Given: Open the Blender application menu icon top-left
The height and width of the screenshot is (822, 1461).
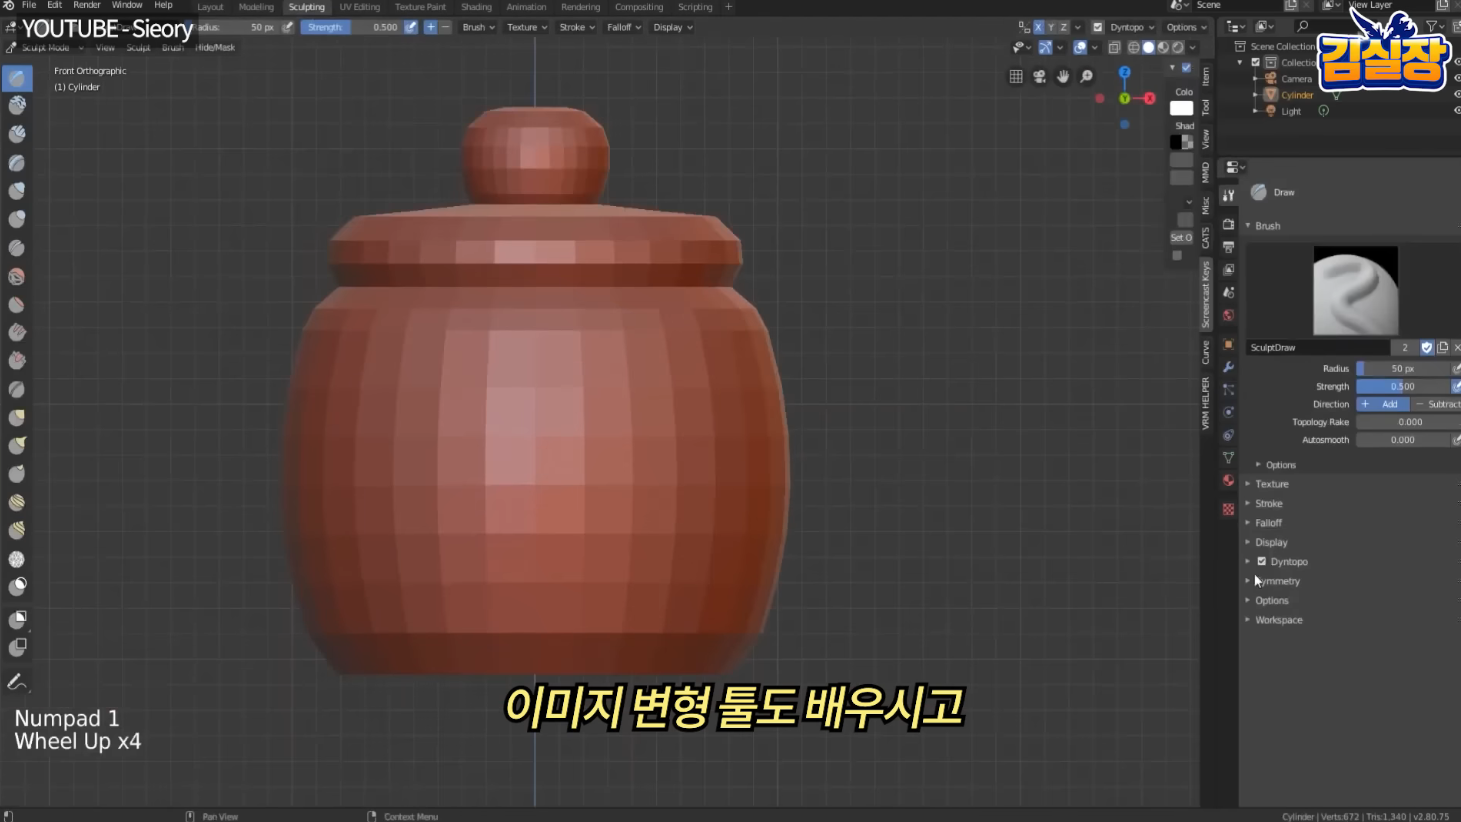Looking at the screenshot, I should (x=8, y=5).
